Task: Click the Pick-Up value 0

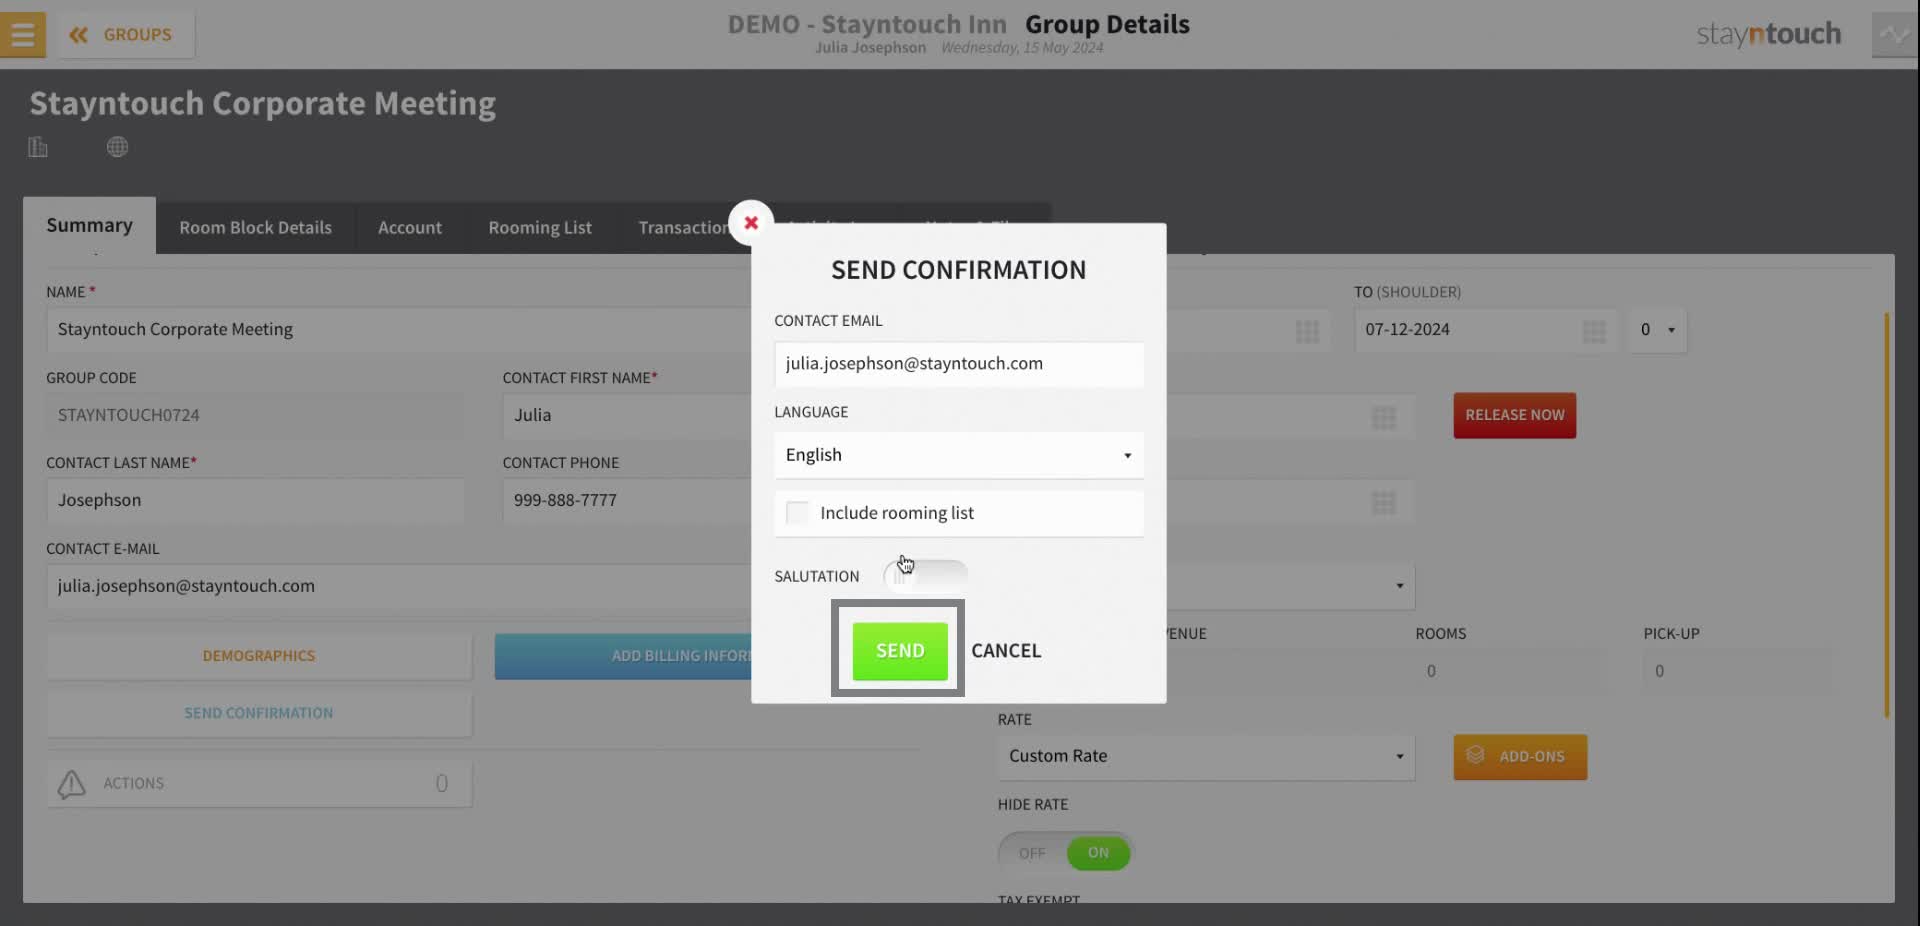Action: point(1659,671)
